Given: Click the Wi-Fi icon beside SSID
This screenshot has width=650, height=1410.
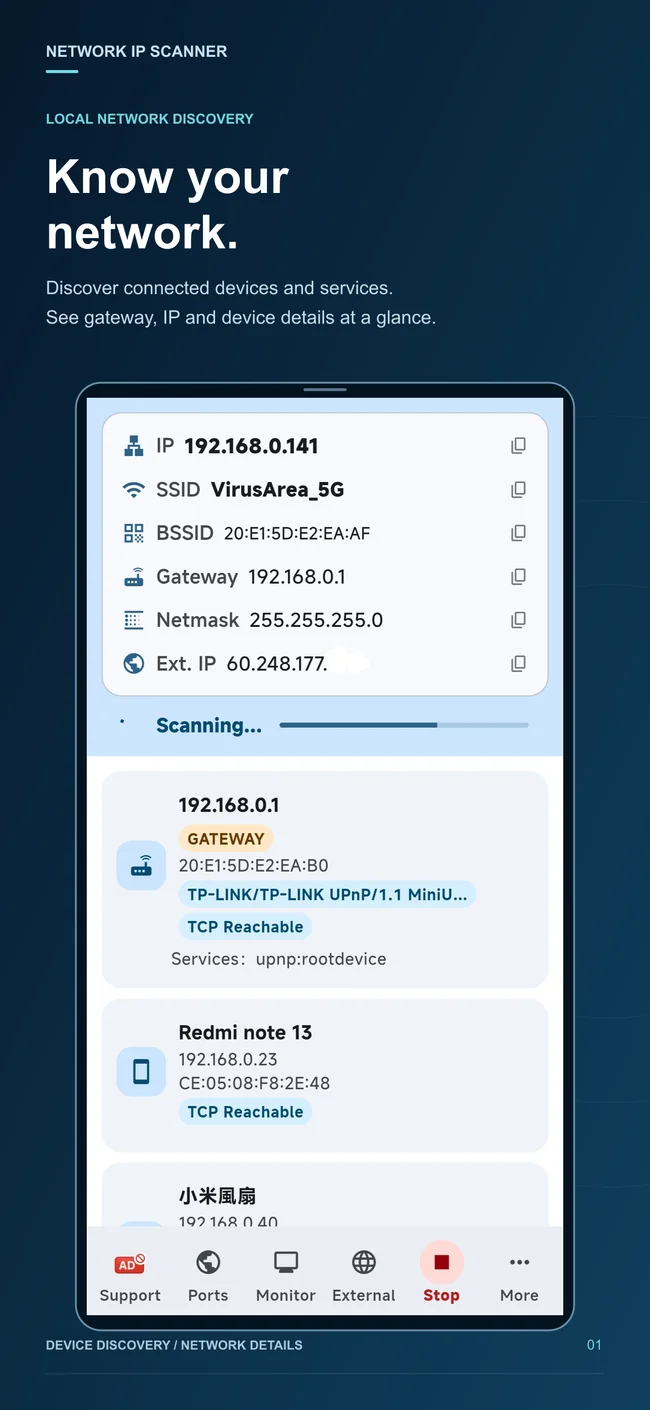Looking at the screenshot, I should coord(133,490).
